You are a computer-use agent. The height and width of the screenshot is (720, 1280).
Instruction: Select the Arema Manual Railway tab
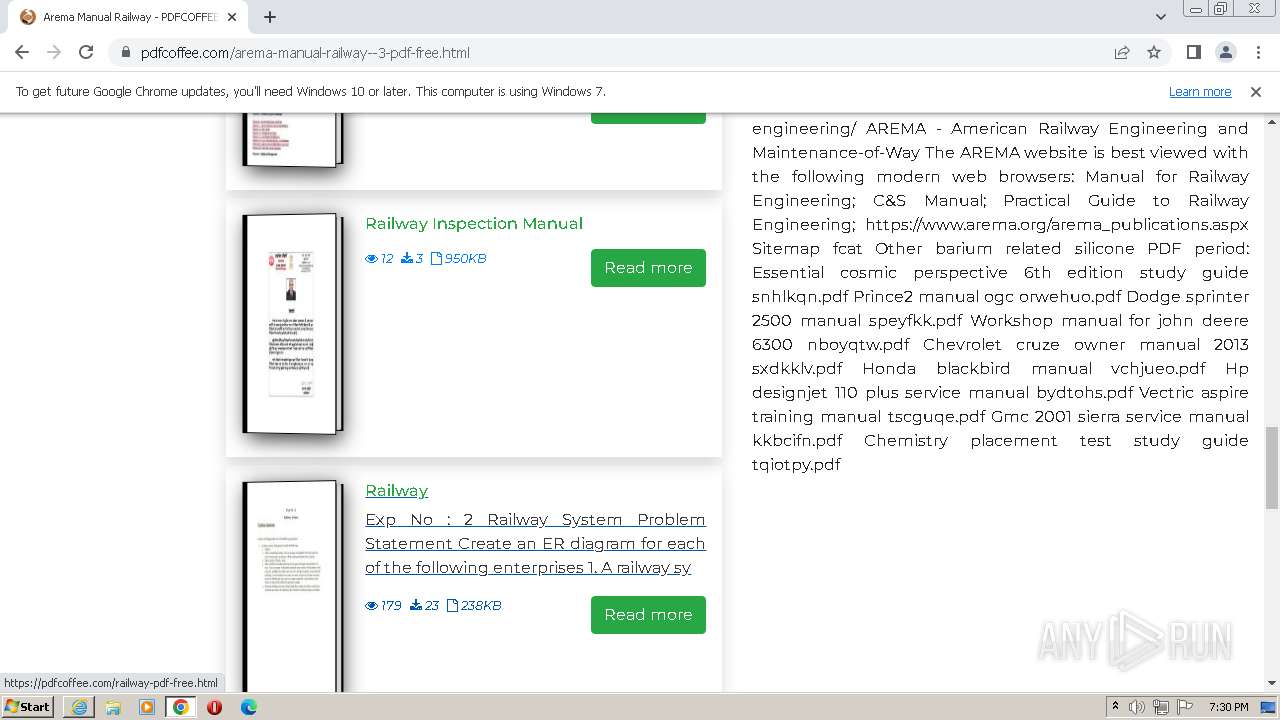[x=129, y=17]
